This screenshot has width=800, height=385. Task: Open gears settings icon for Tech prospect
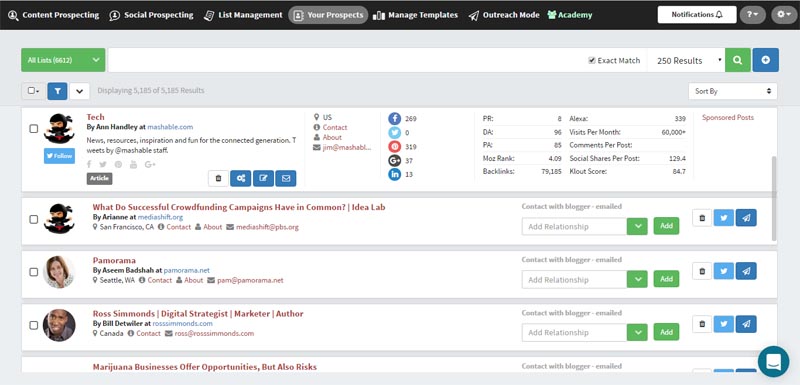(241, 178)
